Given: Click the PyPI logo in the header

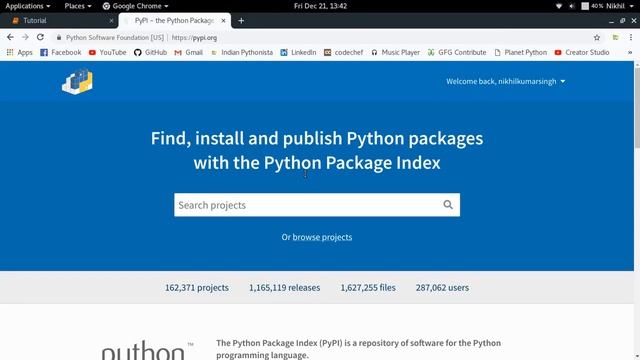Looking at the screenshot, I should point(77,82).
